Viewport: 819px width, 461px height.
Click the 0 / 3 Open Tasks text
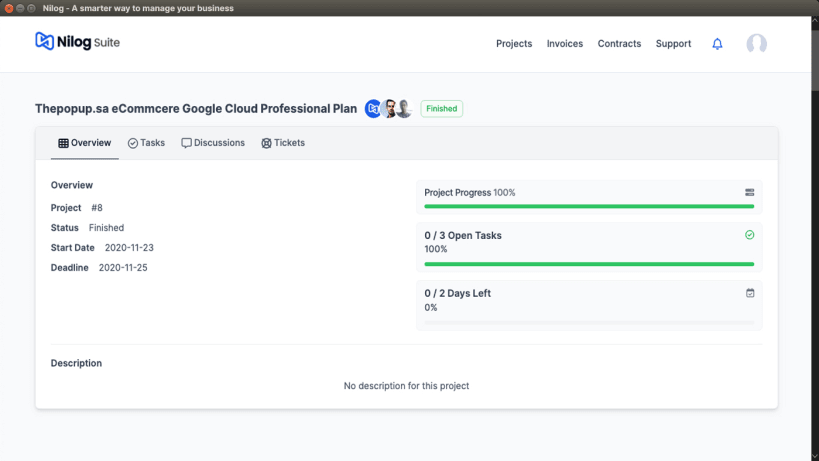click(463, 235)
